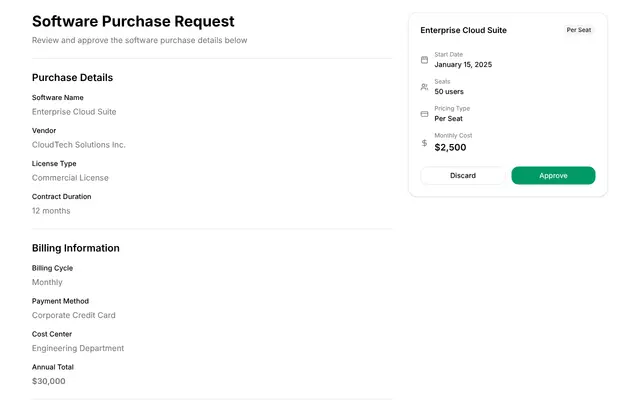Screen dimensions: 640x400
Task: Click the Enterprise Cloud Suite software name value
Action: pyautogui.click(x=74, y=112)
